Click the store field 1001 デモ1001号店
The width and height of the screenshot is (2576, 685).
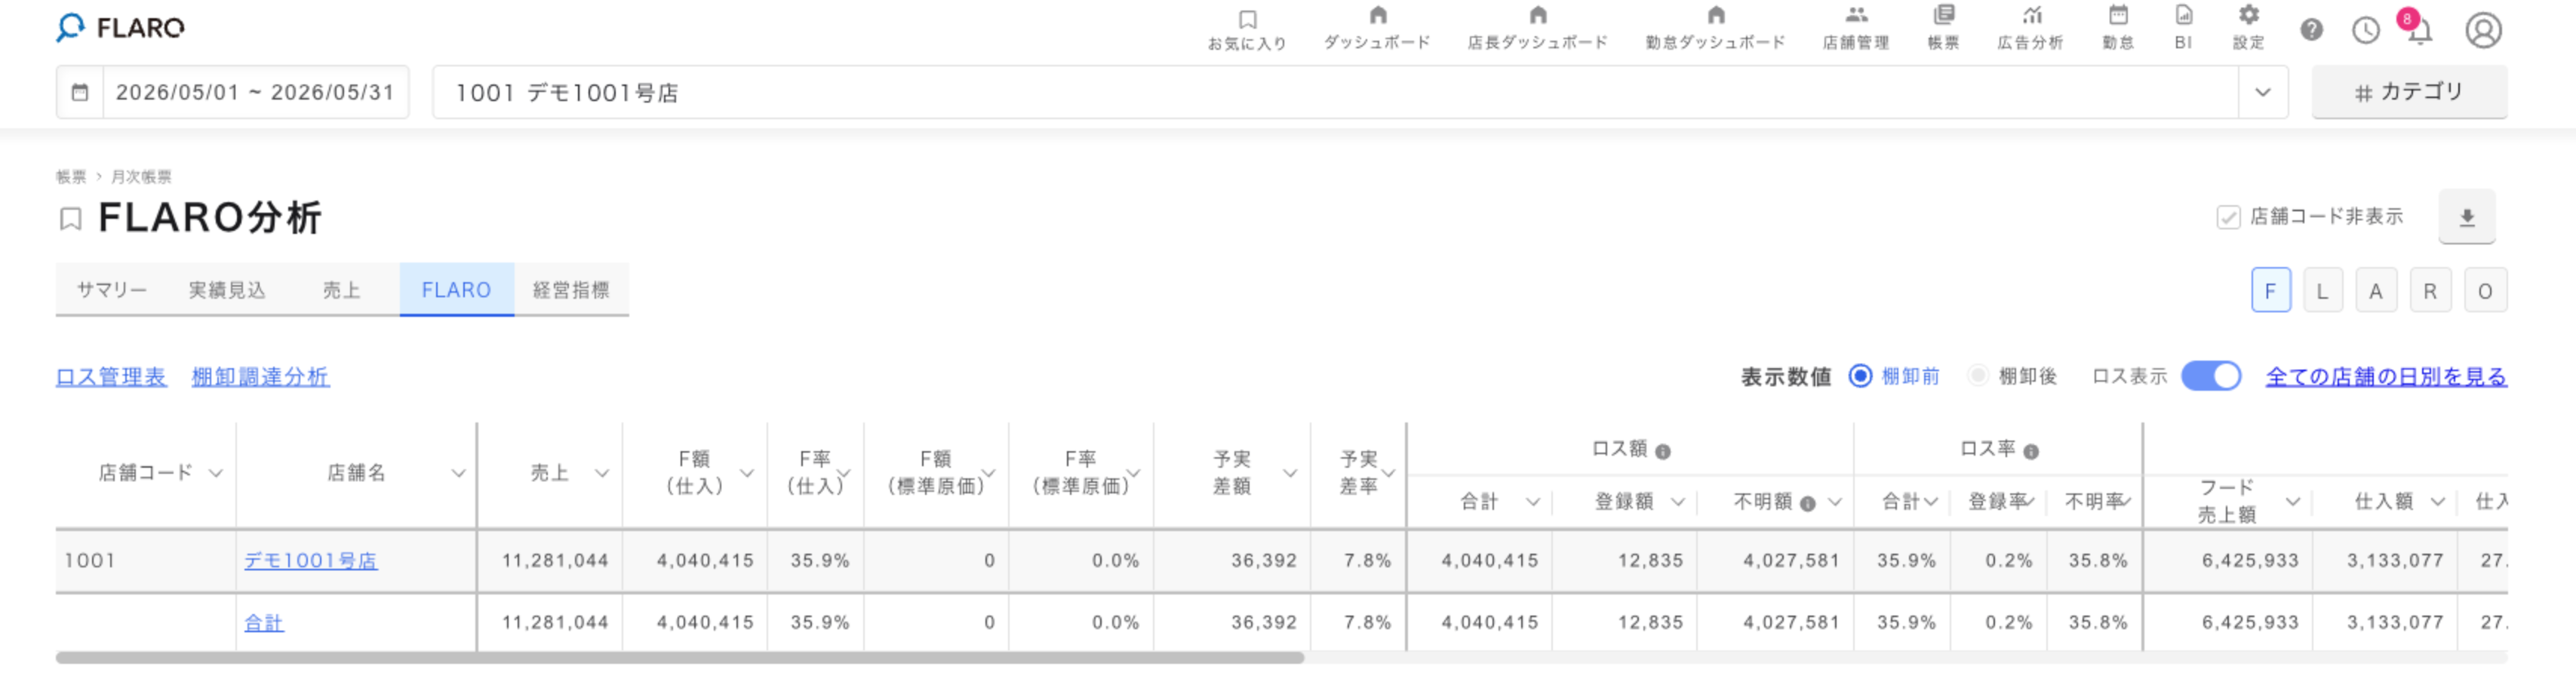(x=1335, y=92)
